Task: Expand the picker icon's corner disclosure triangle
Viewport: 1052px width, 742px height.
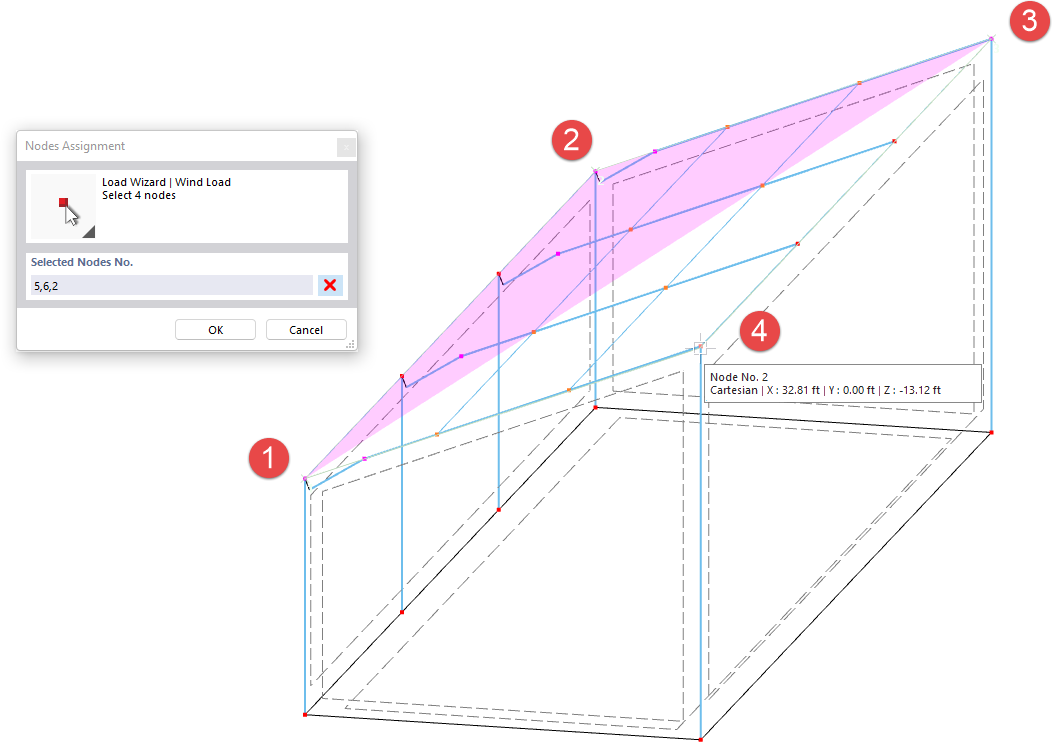Action: coord(88,233)
